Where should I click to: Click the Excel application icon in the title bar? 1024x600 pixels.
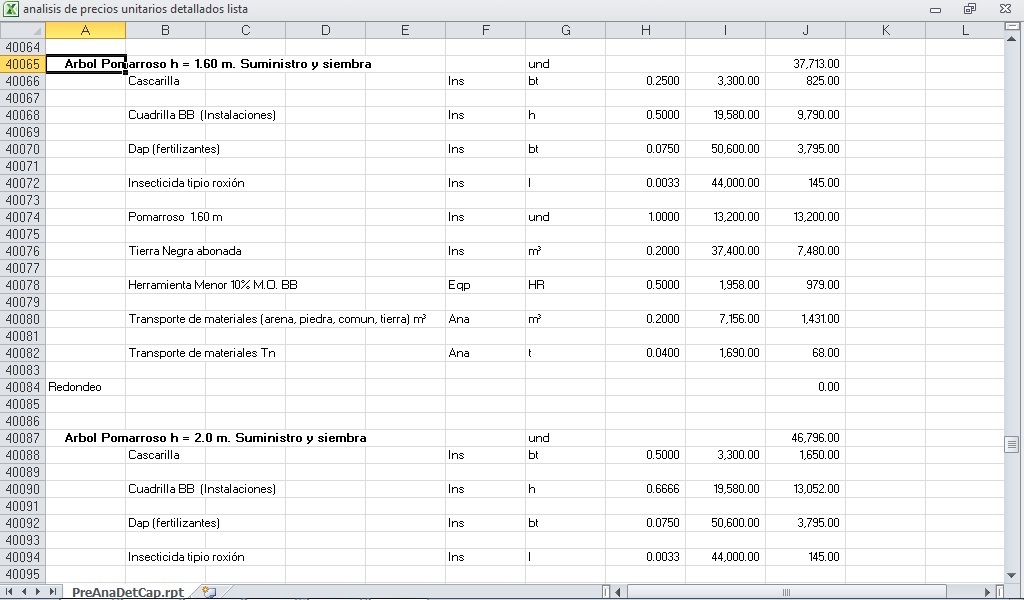10,9
